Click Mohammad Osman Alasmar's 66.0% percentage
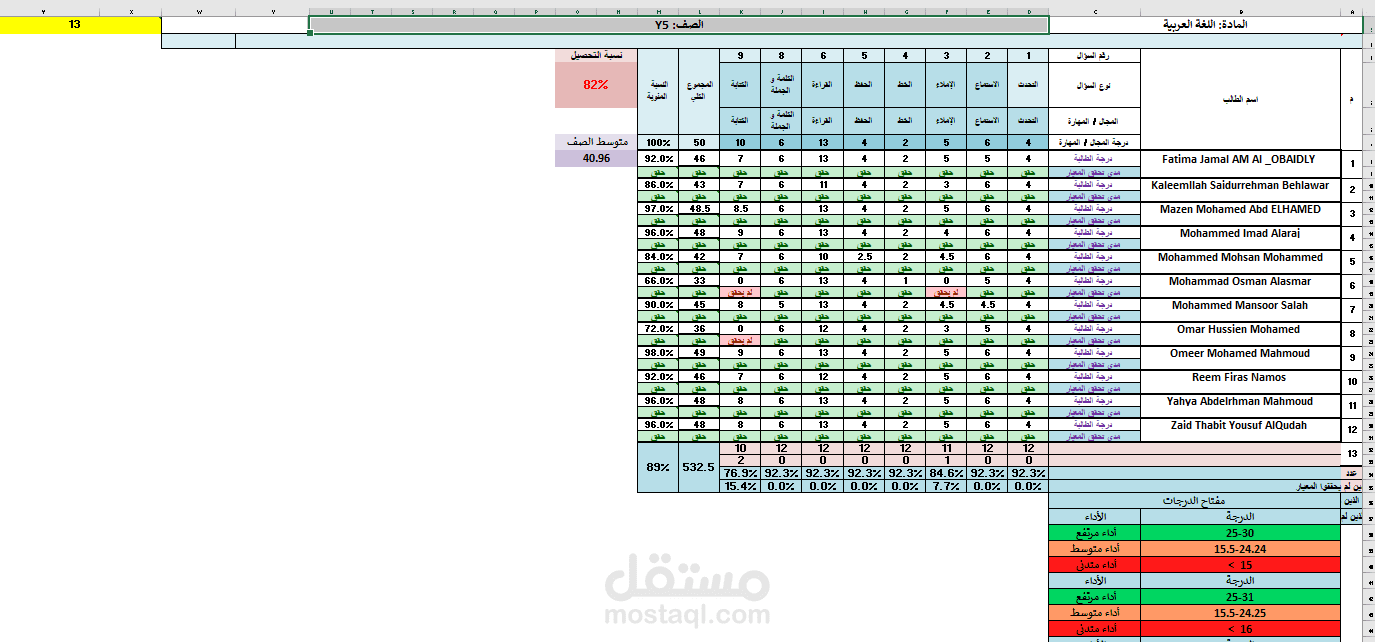The image size is (1375, 642). (657, 281)
